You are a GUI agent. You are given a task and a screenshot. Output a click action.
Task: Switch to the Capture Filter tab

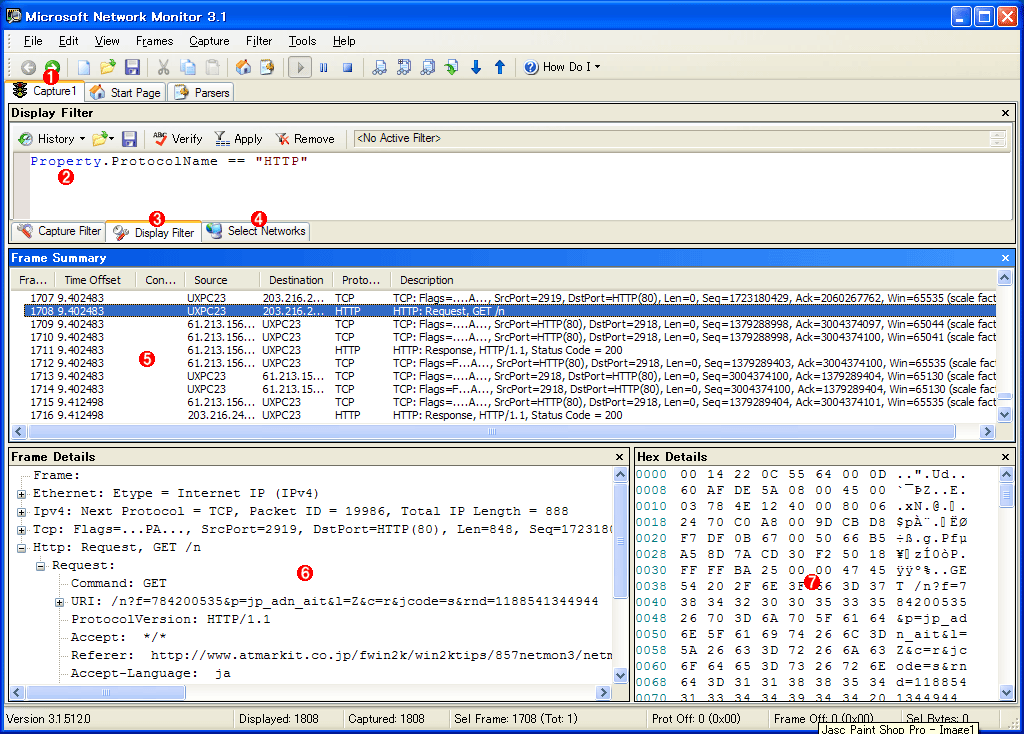point(59,231)
